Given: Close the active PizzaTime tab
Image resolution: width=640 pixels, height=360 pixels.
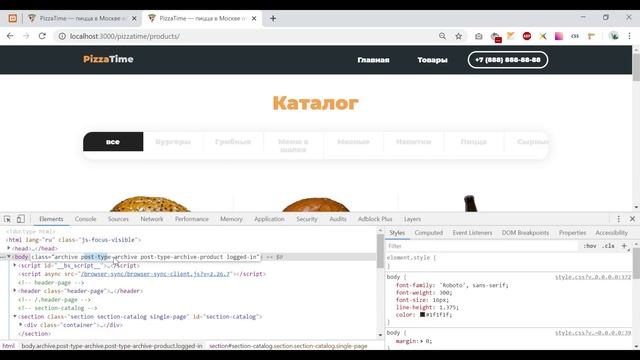Looking at the screenshot, I should point(254,18).
